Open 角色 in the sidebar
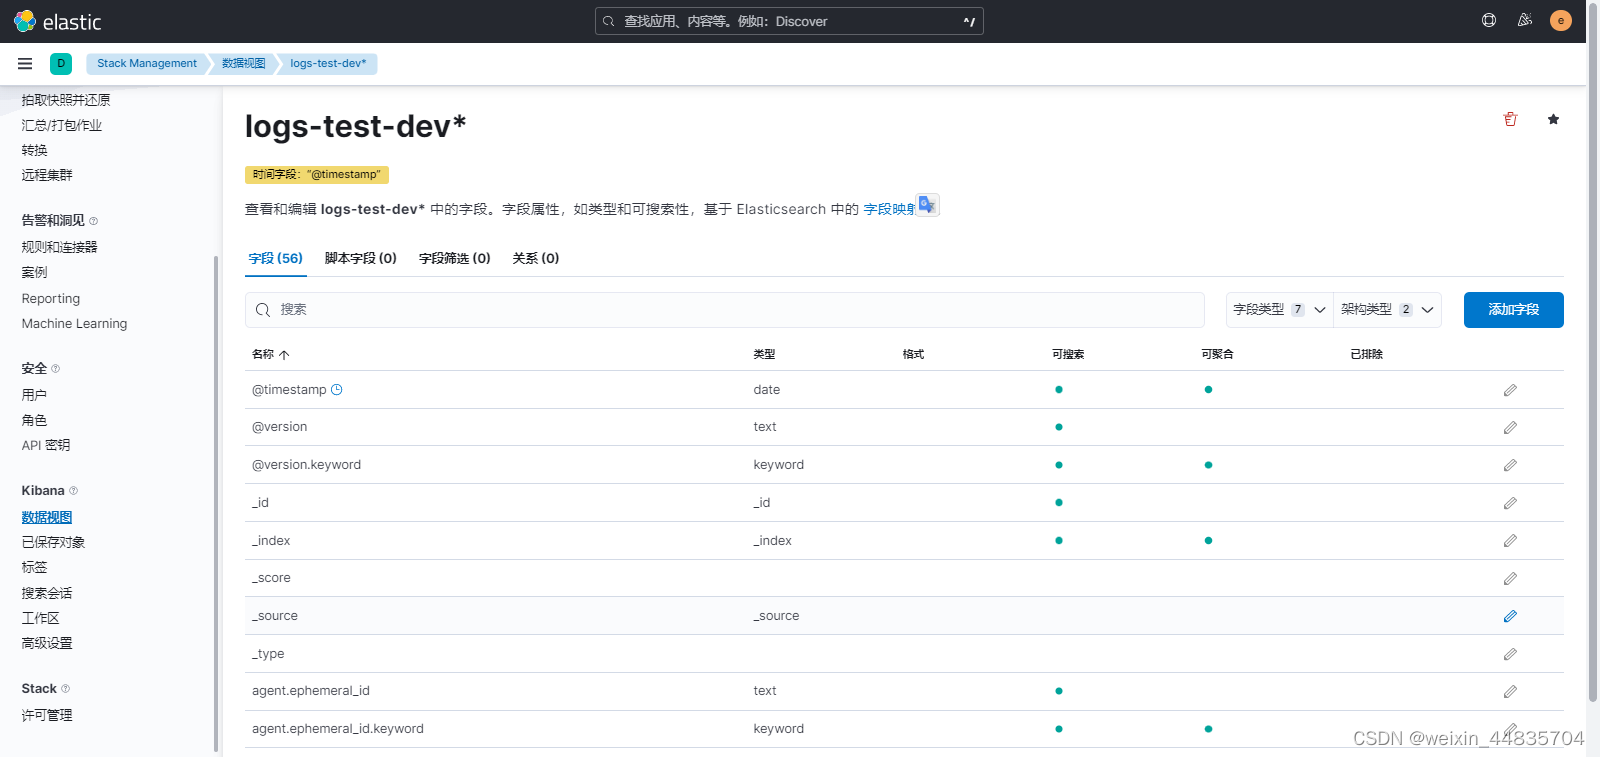 pos(34,420)
